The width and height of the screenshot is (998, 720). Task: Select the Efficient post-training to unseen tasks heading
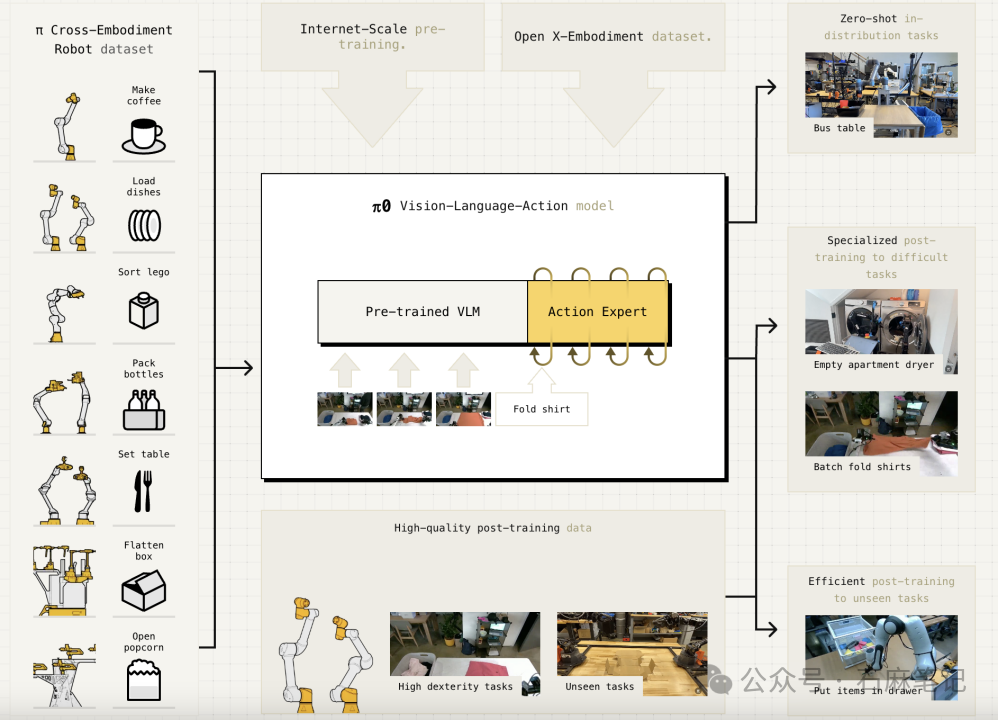click(x=881, y=589)
